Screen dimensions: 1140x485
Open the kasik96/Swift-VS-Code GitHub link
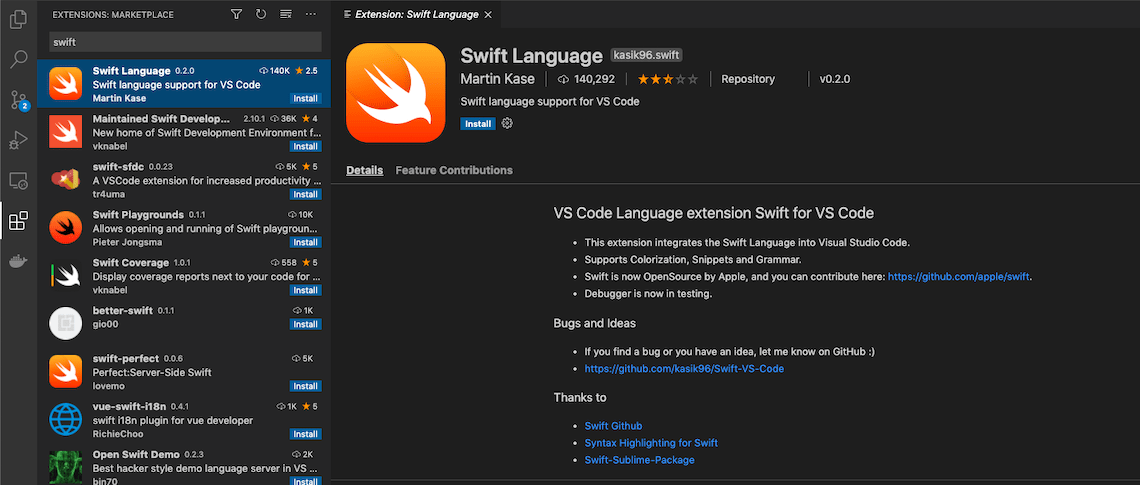[x=684, y=369]
